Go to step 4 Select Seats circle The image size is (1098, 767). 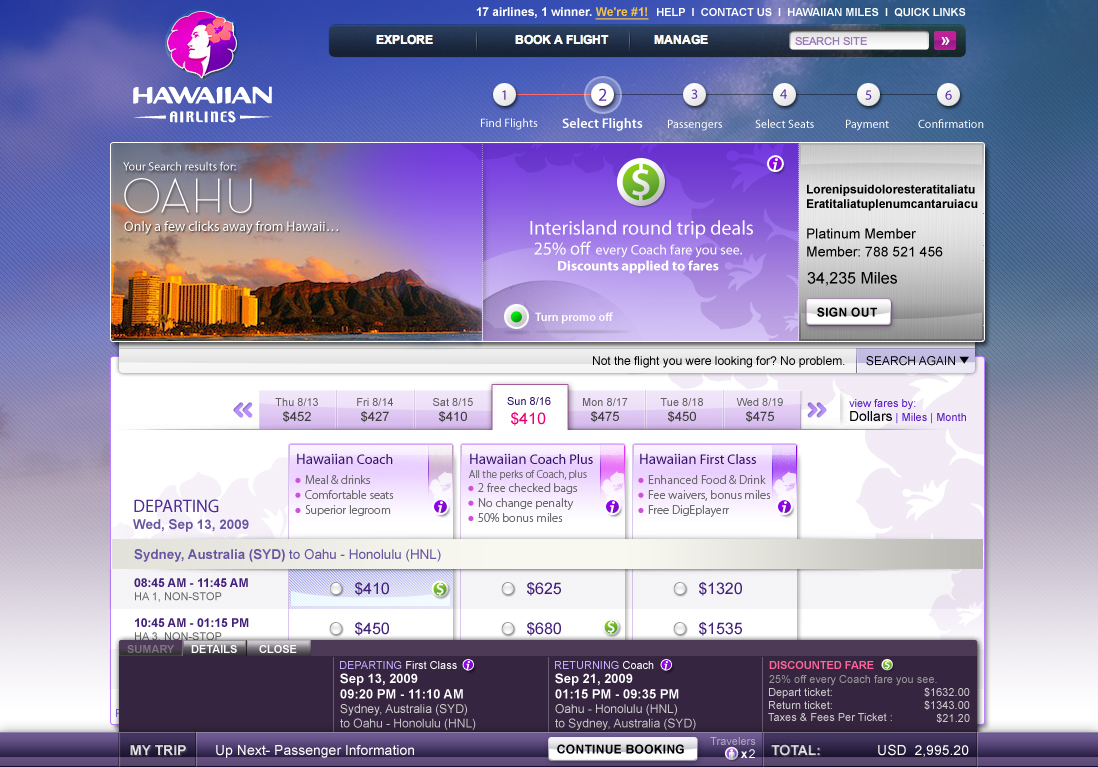point(784,95)
